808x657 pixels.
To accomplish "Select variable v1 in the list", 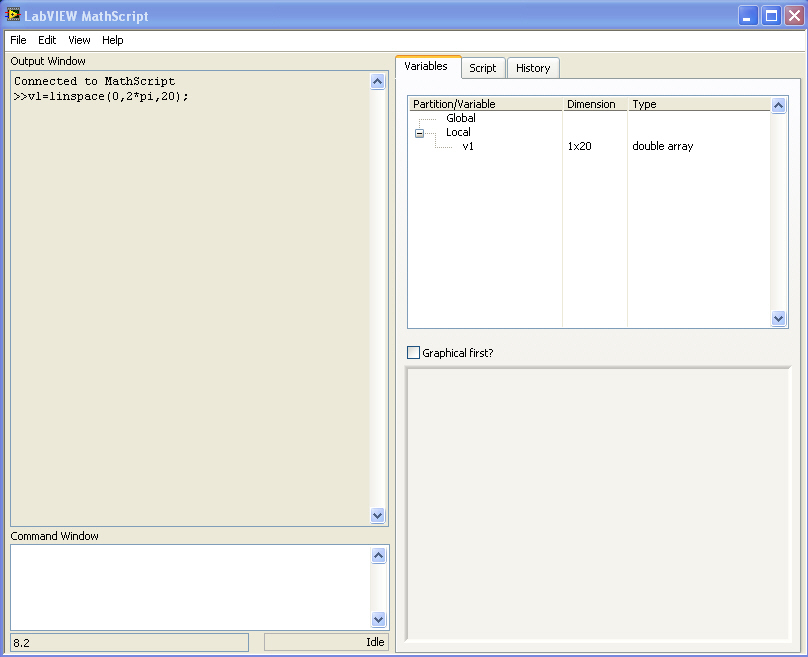I will coord(468,146).
